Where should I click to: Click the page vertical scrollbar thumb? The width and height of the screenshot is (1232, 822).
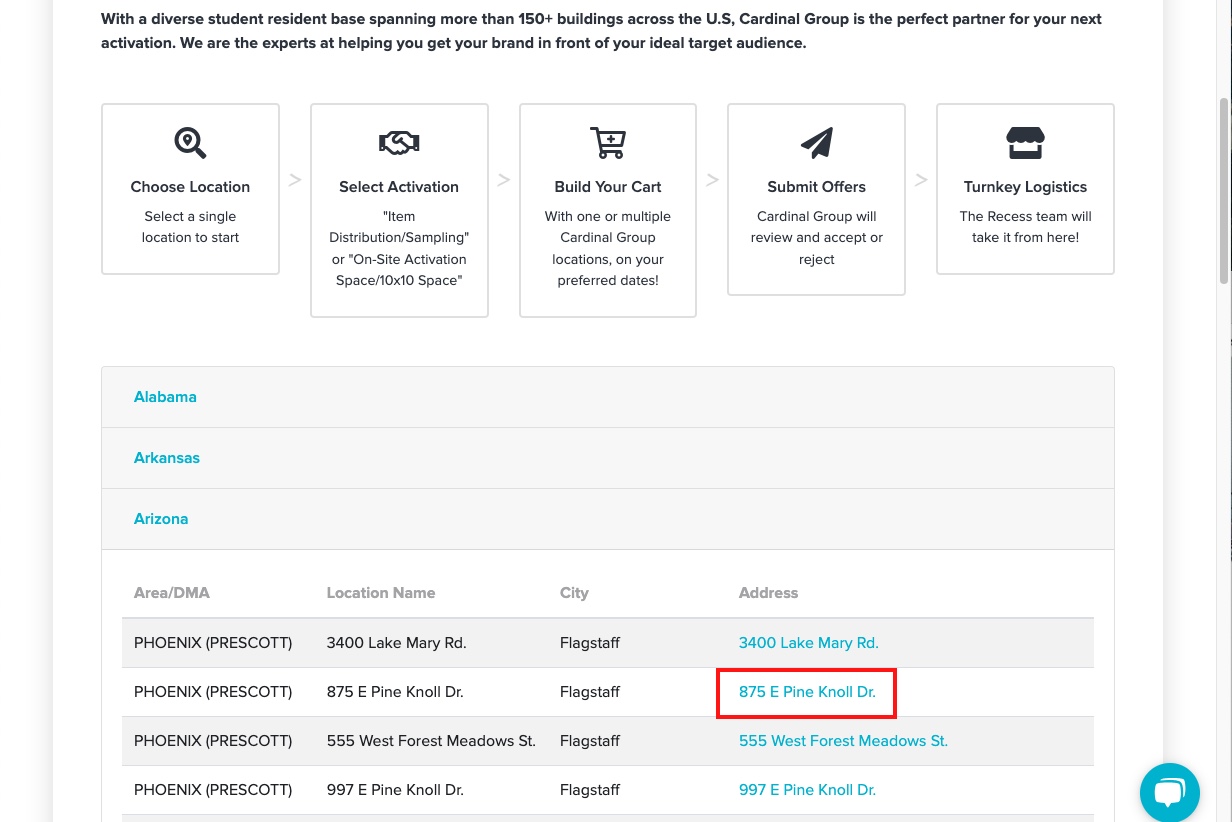tap(1224, 190)
